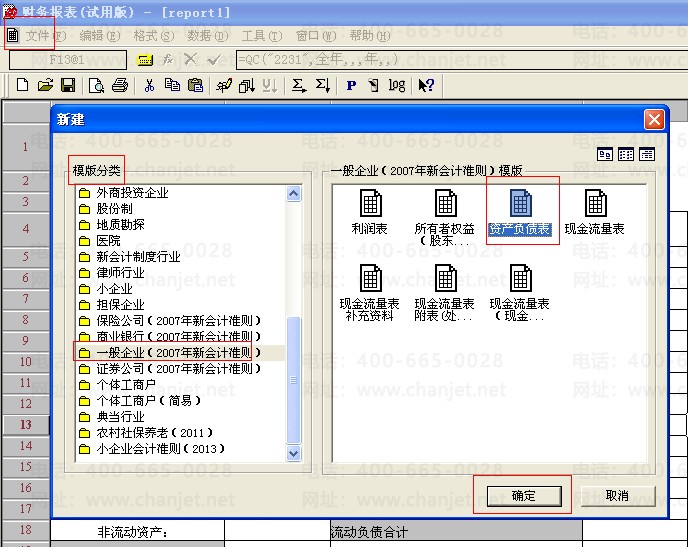Image resolution: width=688 pixels, height=547 pixels.
Task: Open the 数据(D) menu
Action: (208, 36)
